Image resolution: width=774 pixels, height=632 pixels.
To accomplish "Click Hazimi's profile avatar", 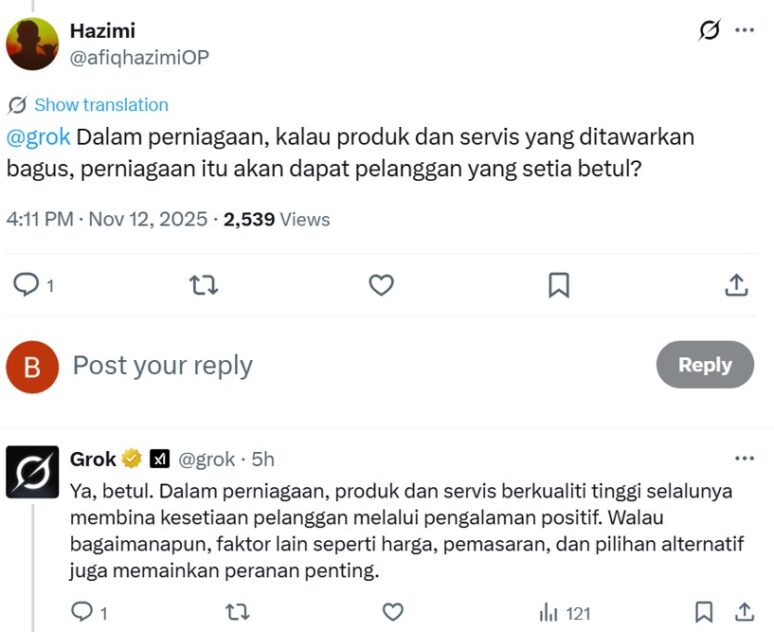I will coord(33,44).
